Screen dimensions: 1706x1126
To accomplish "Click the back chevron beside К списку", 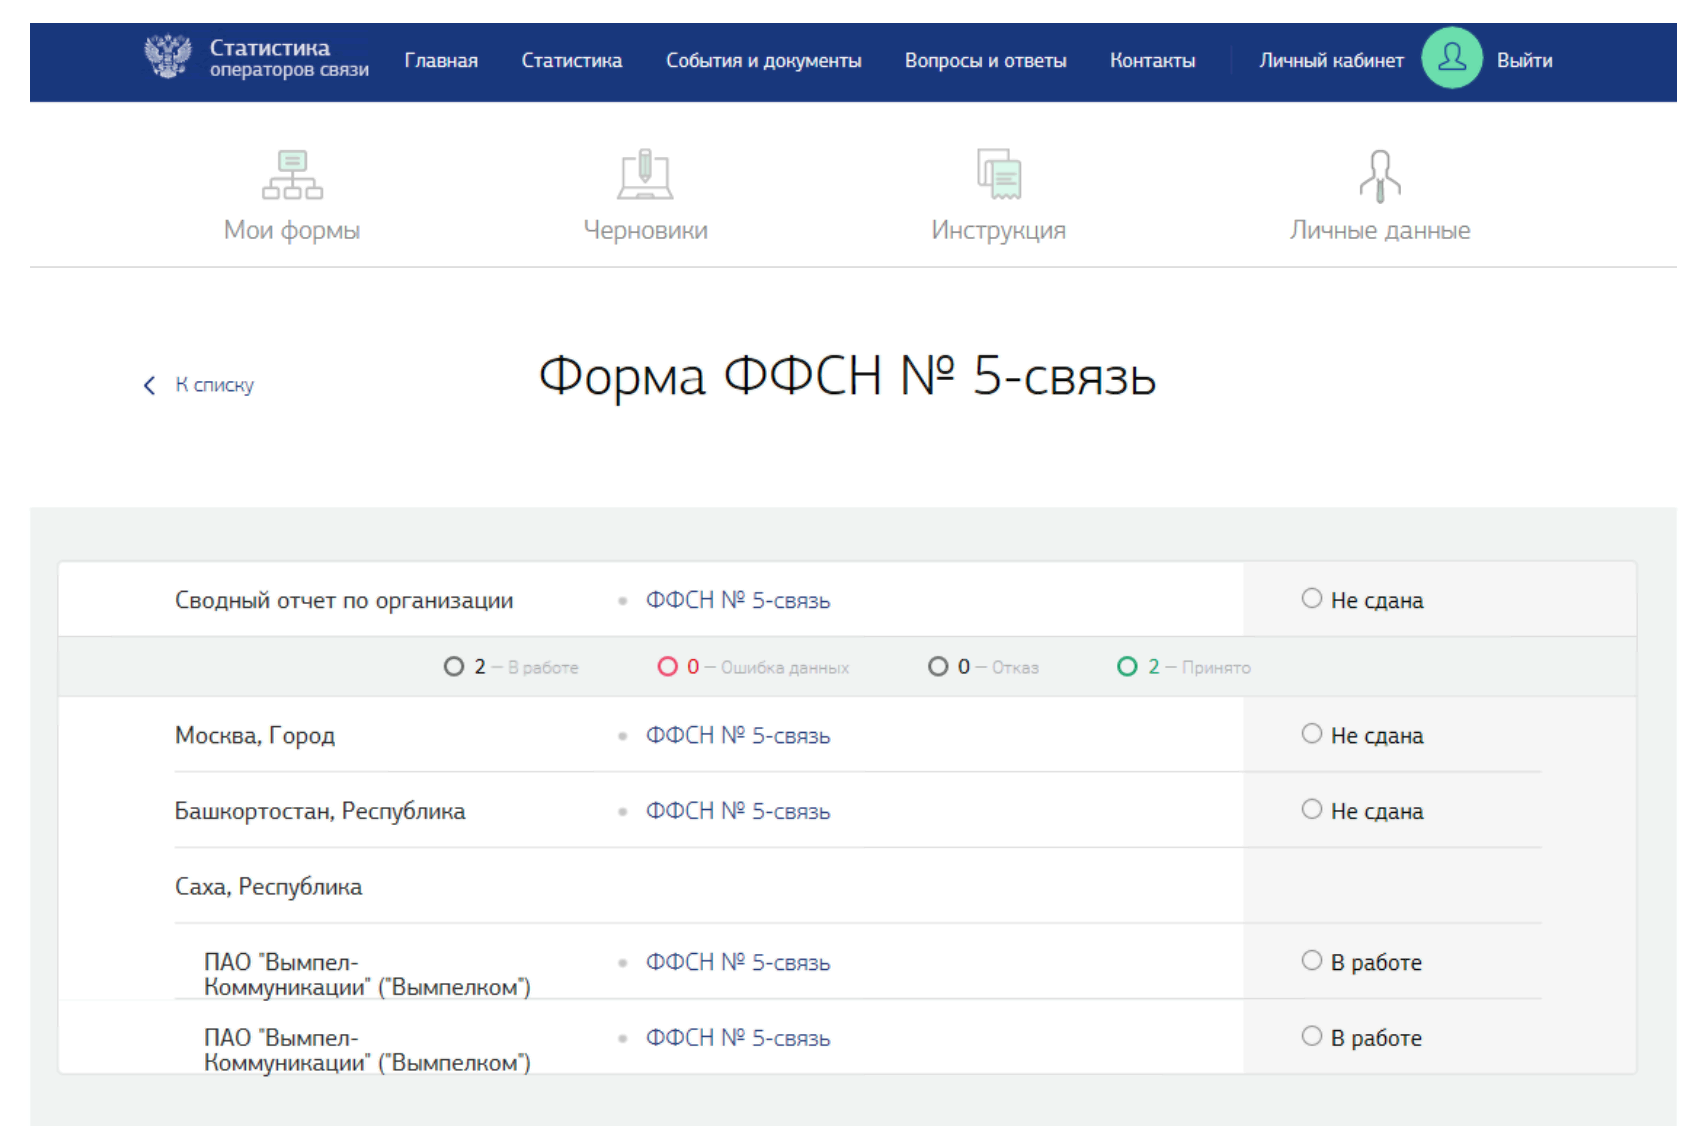I will tap(150, 386).
